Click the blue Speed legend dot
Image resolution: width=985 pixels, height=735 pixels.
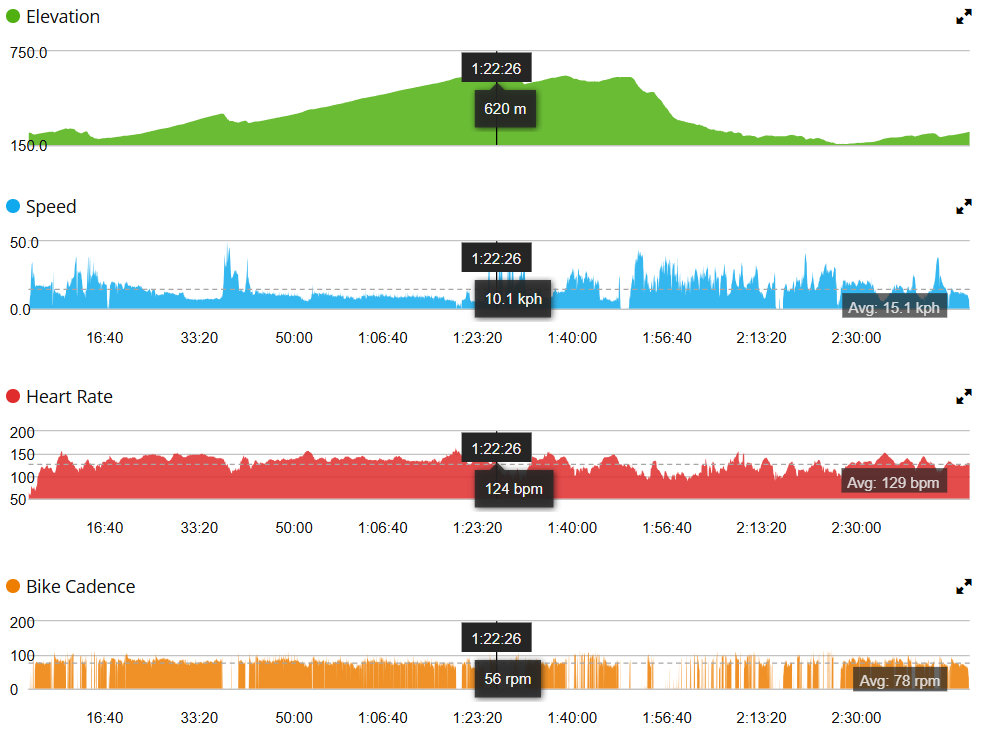click(x=13, y=206)
